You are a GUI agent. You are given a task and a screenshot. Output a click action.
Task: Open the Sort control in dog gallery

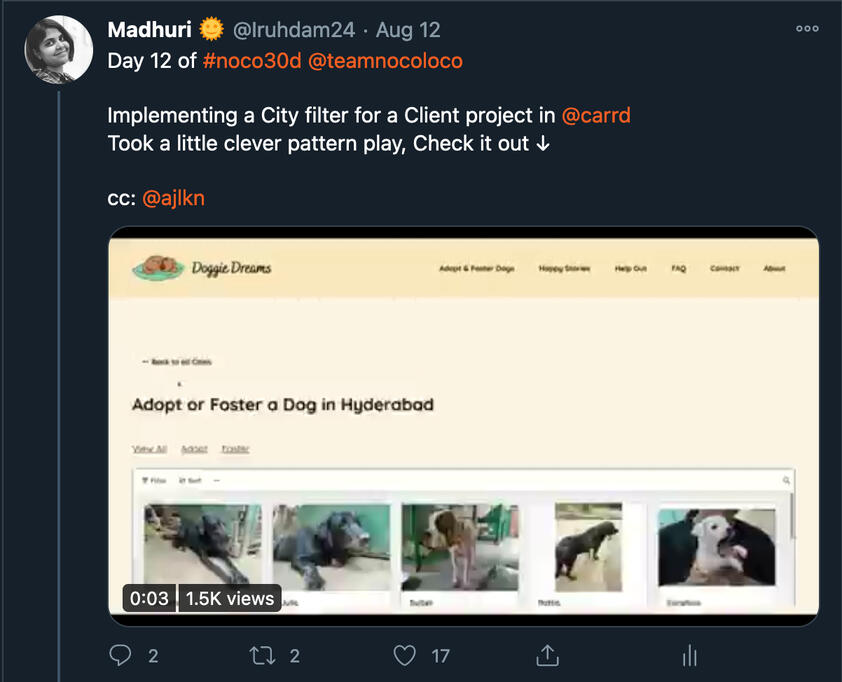point(190,481)
